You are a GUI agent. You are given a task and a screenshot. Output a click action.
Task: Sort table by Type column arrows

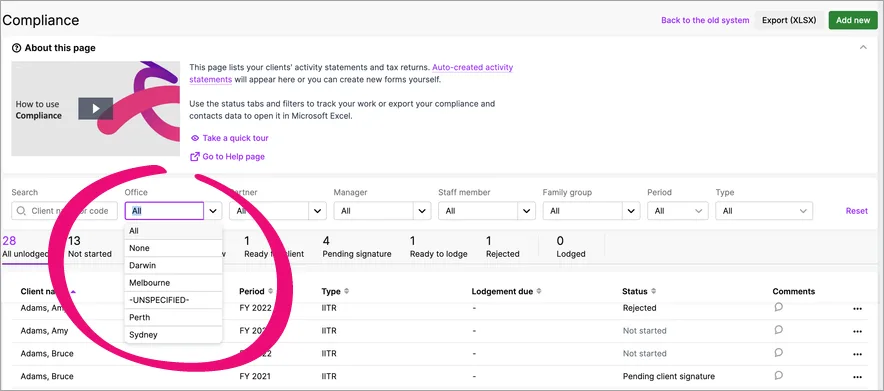point(347,291)
